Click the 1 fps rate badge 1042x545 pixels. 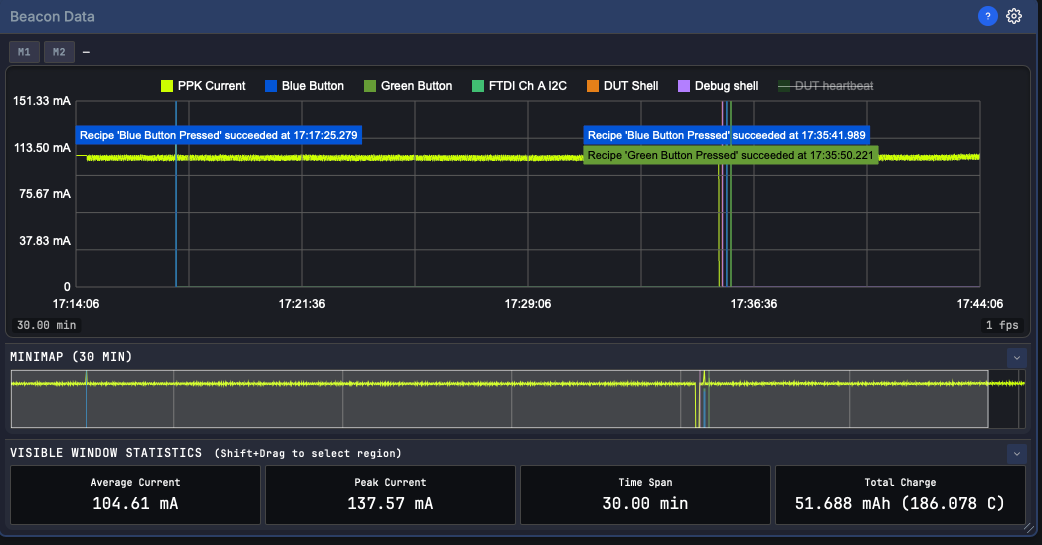point(1001,325)
